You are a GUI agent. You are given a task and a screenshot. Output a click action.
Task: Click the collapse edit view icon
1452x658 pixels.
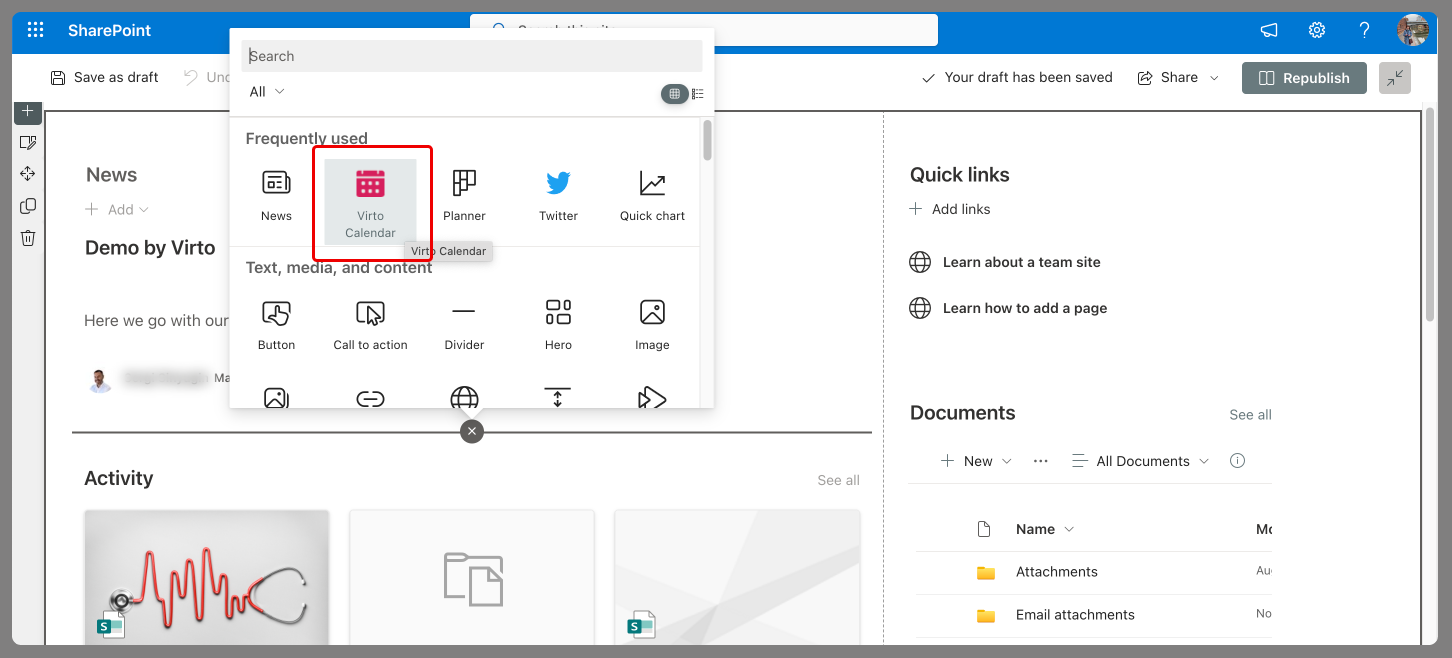[1394, 78]
